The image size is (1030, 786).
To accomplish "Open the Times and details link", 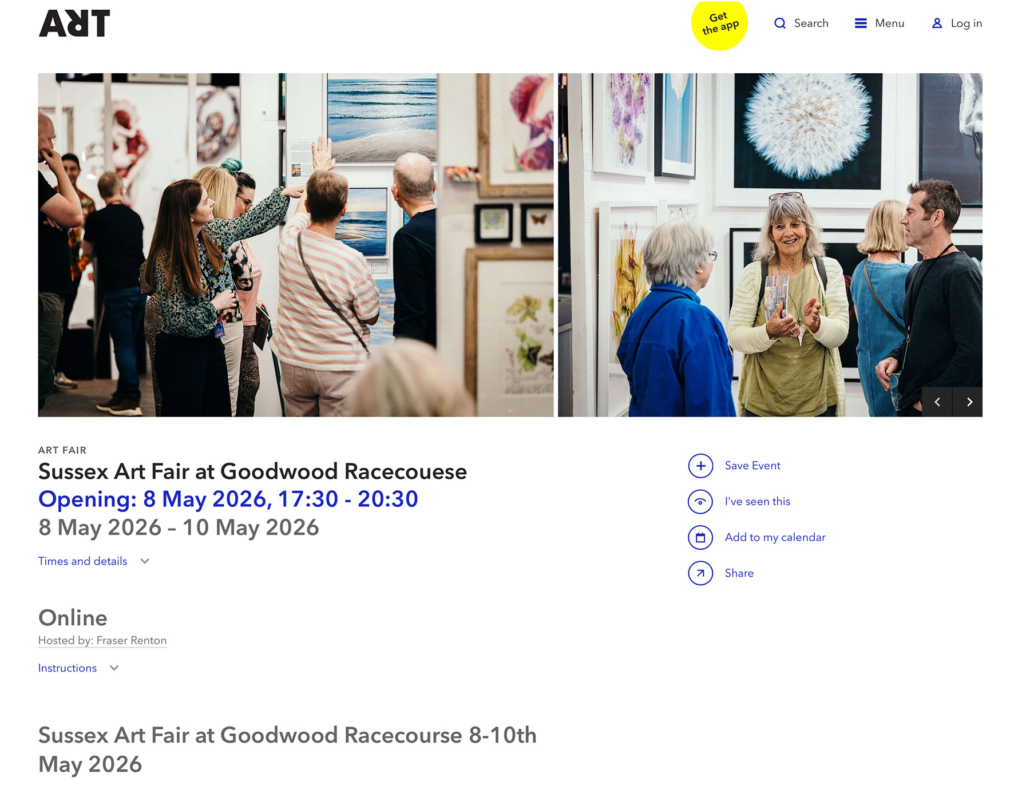I will tap(83, 561).
